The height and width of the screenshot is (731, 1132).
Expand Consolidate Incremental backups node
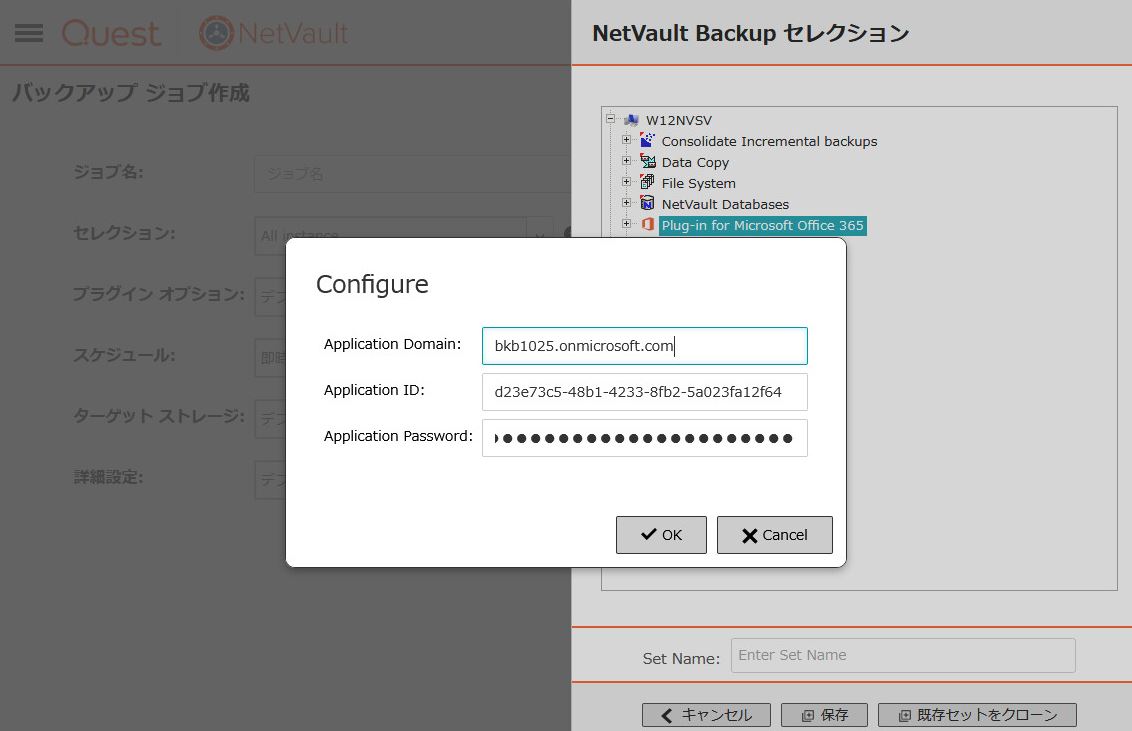[x=627, y=140]
